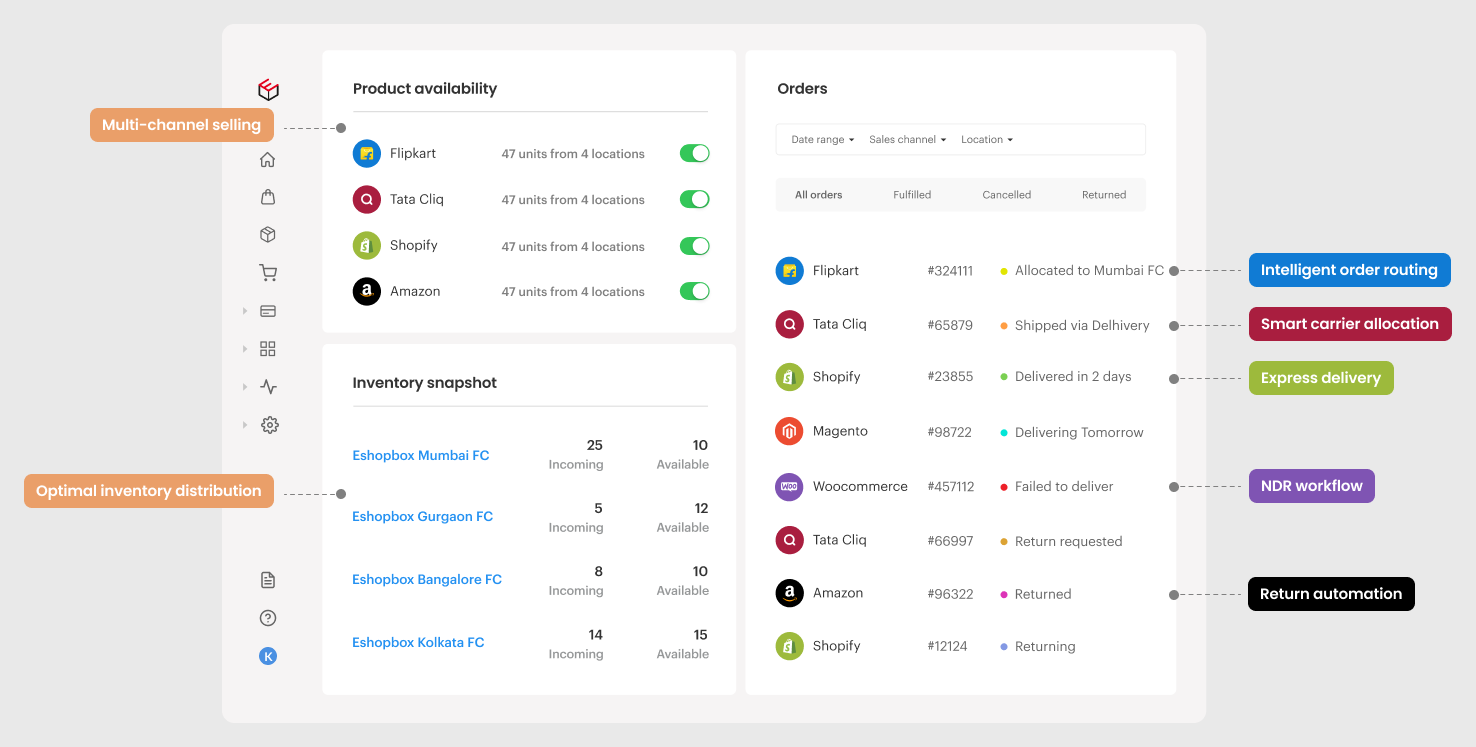Click the Magento logo on order #98722

coord(790,431)
